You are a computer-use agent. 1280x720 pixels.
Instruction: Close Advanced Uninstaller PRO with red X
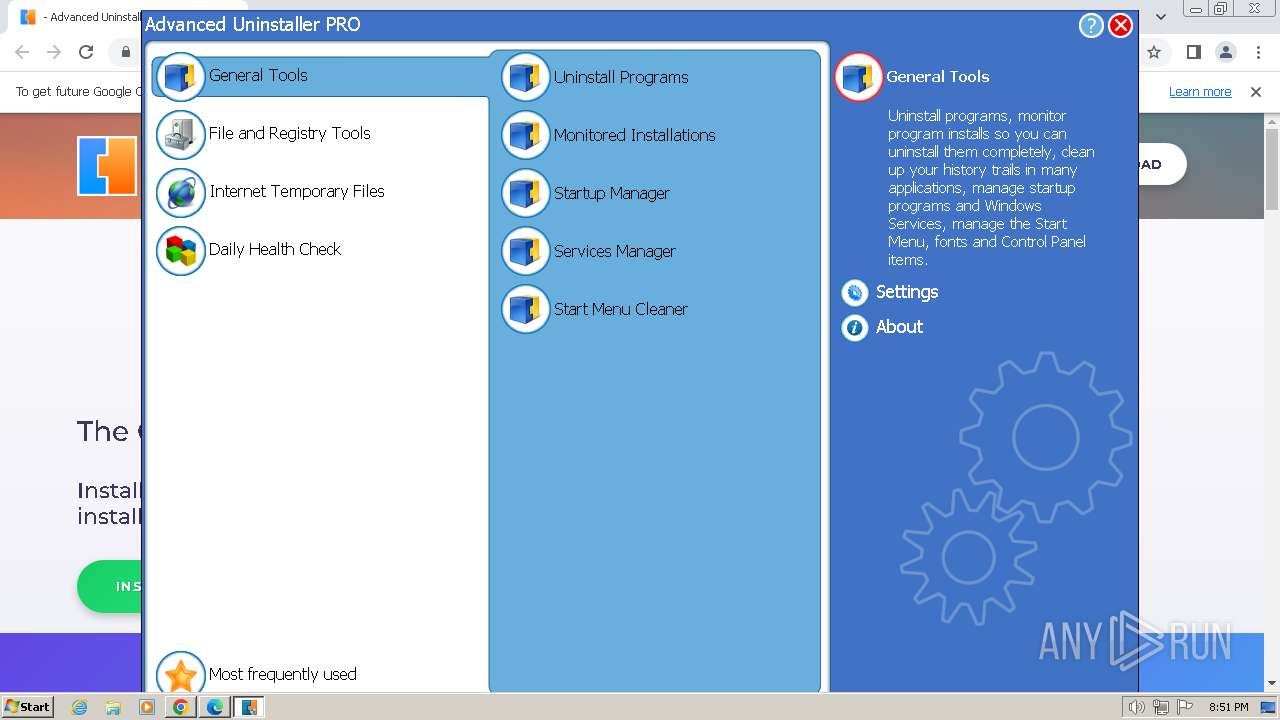pyautogui.click(x=1121, y=25)
